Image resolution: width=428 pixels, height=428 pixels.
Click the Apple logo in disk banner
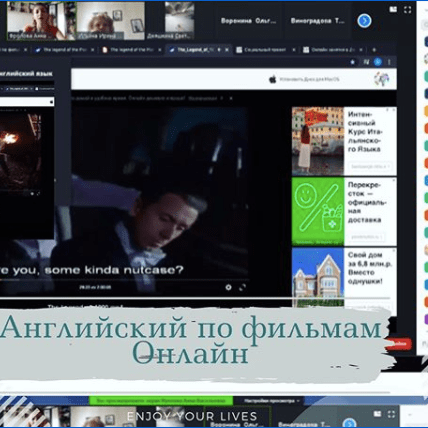tap(273, 79)
